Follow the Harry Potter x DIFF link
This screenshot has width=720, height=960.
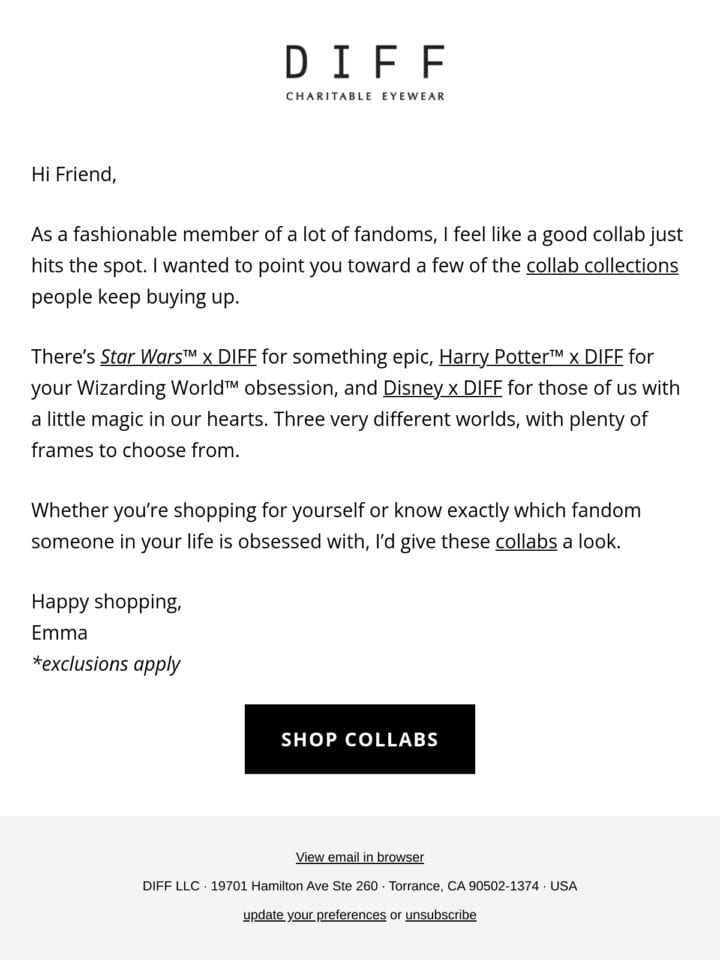(531, 357)
